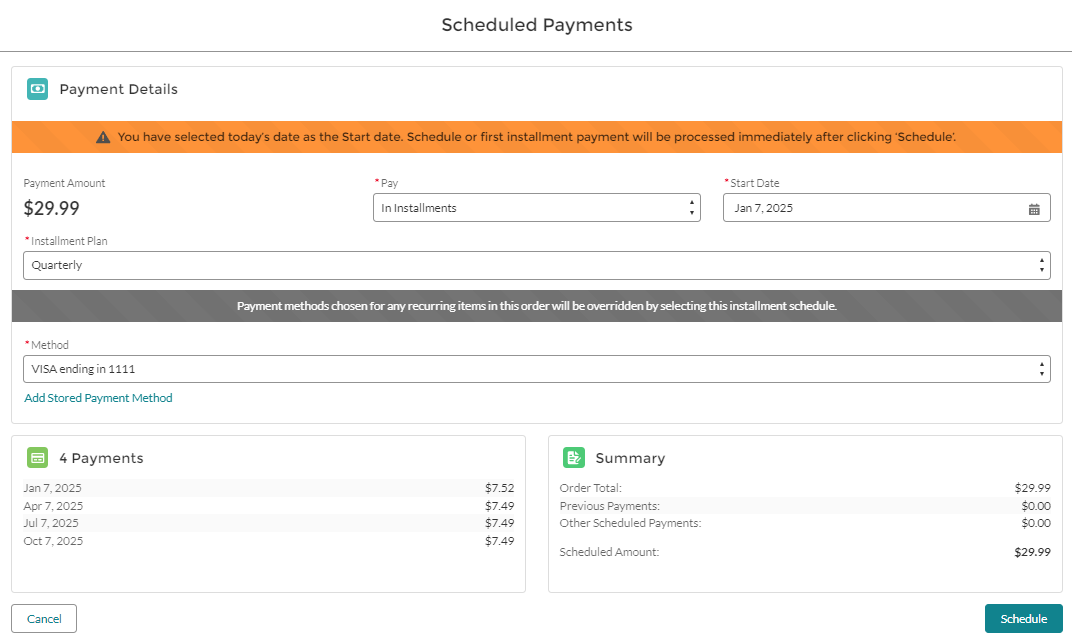Click the green Summary document icon
This screenshot has height=641, width=1072.
point(573,457)
